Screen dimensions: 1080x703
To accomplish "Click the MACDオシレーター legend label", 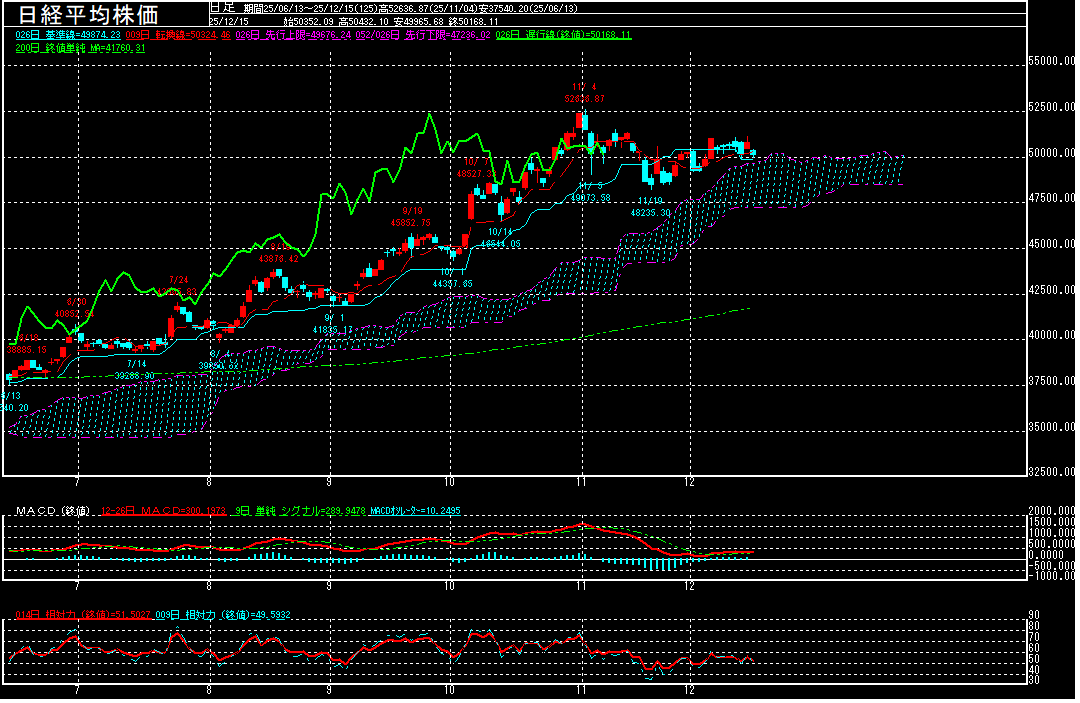I will tap(415, 511).
